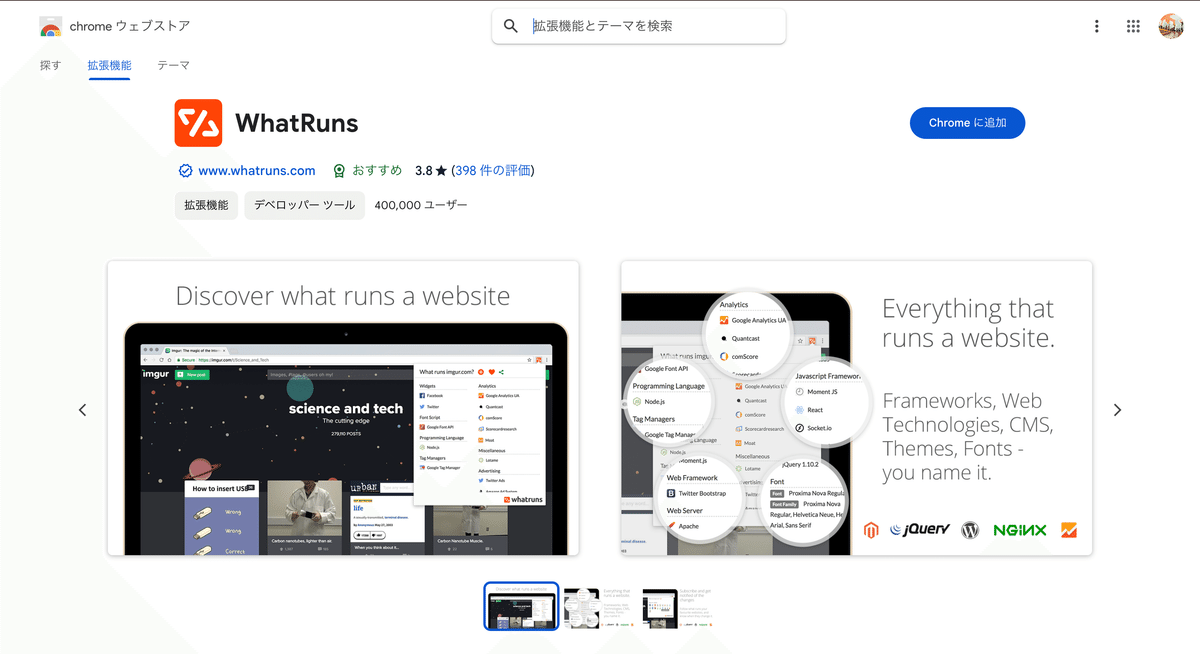Open the Google apps grid

(x=1133, y=26)
